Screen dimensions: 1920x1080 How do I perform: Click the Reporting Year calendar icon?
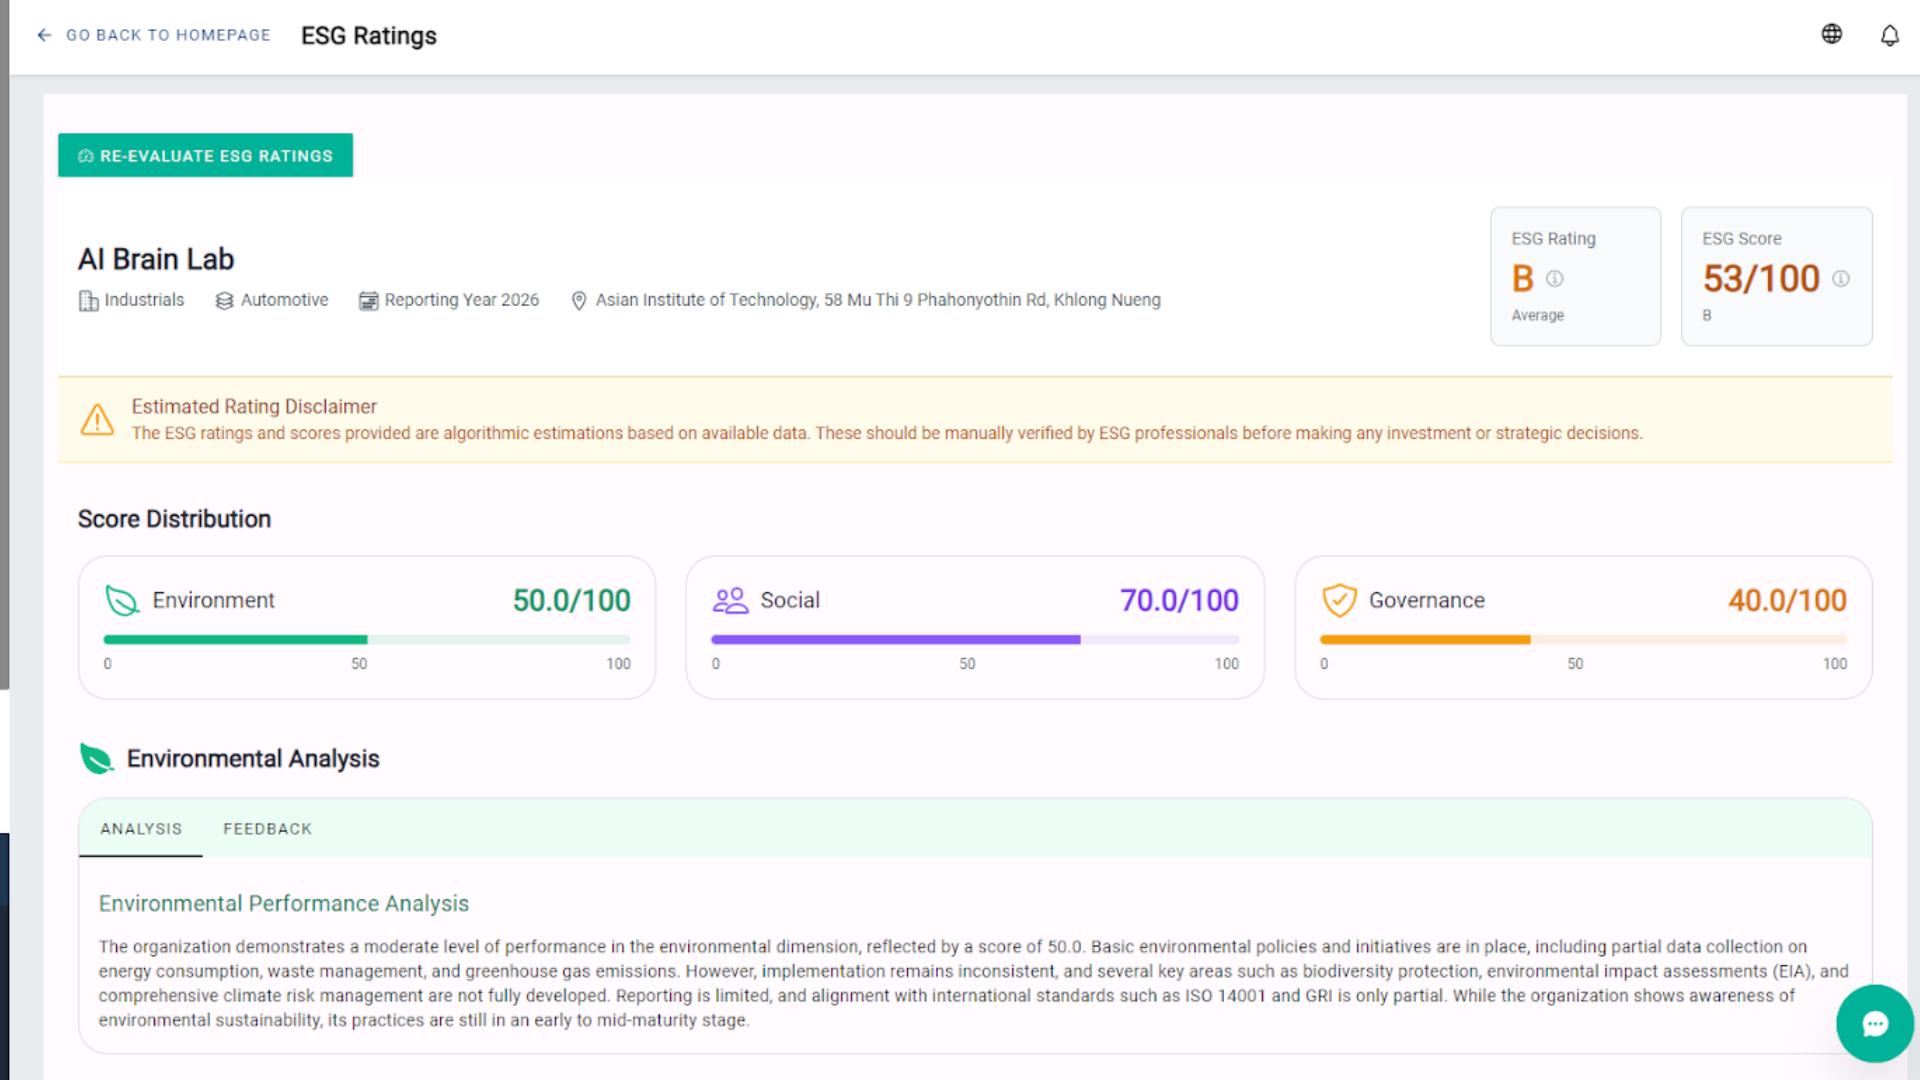pos(368,301)
